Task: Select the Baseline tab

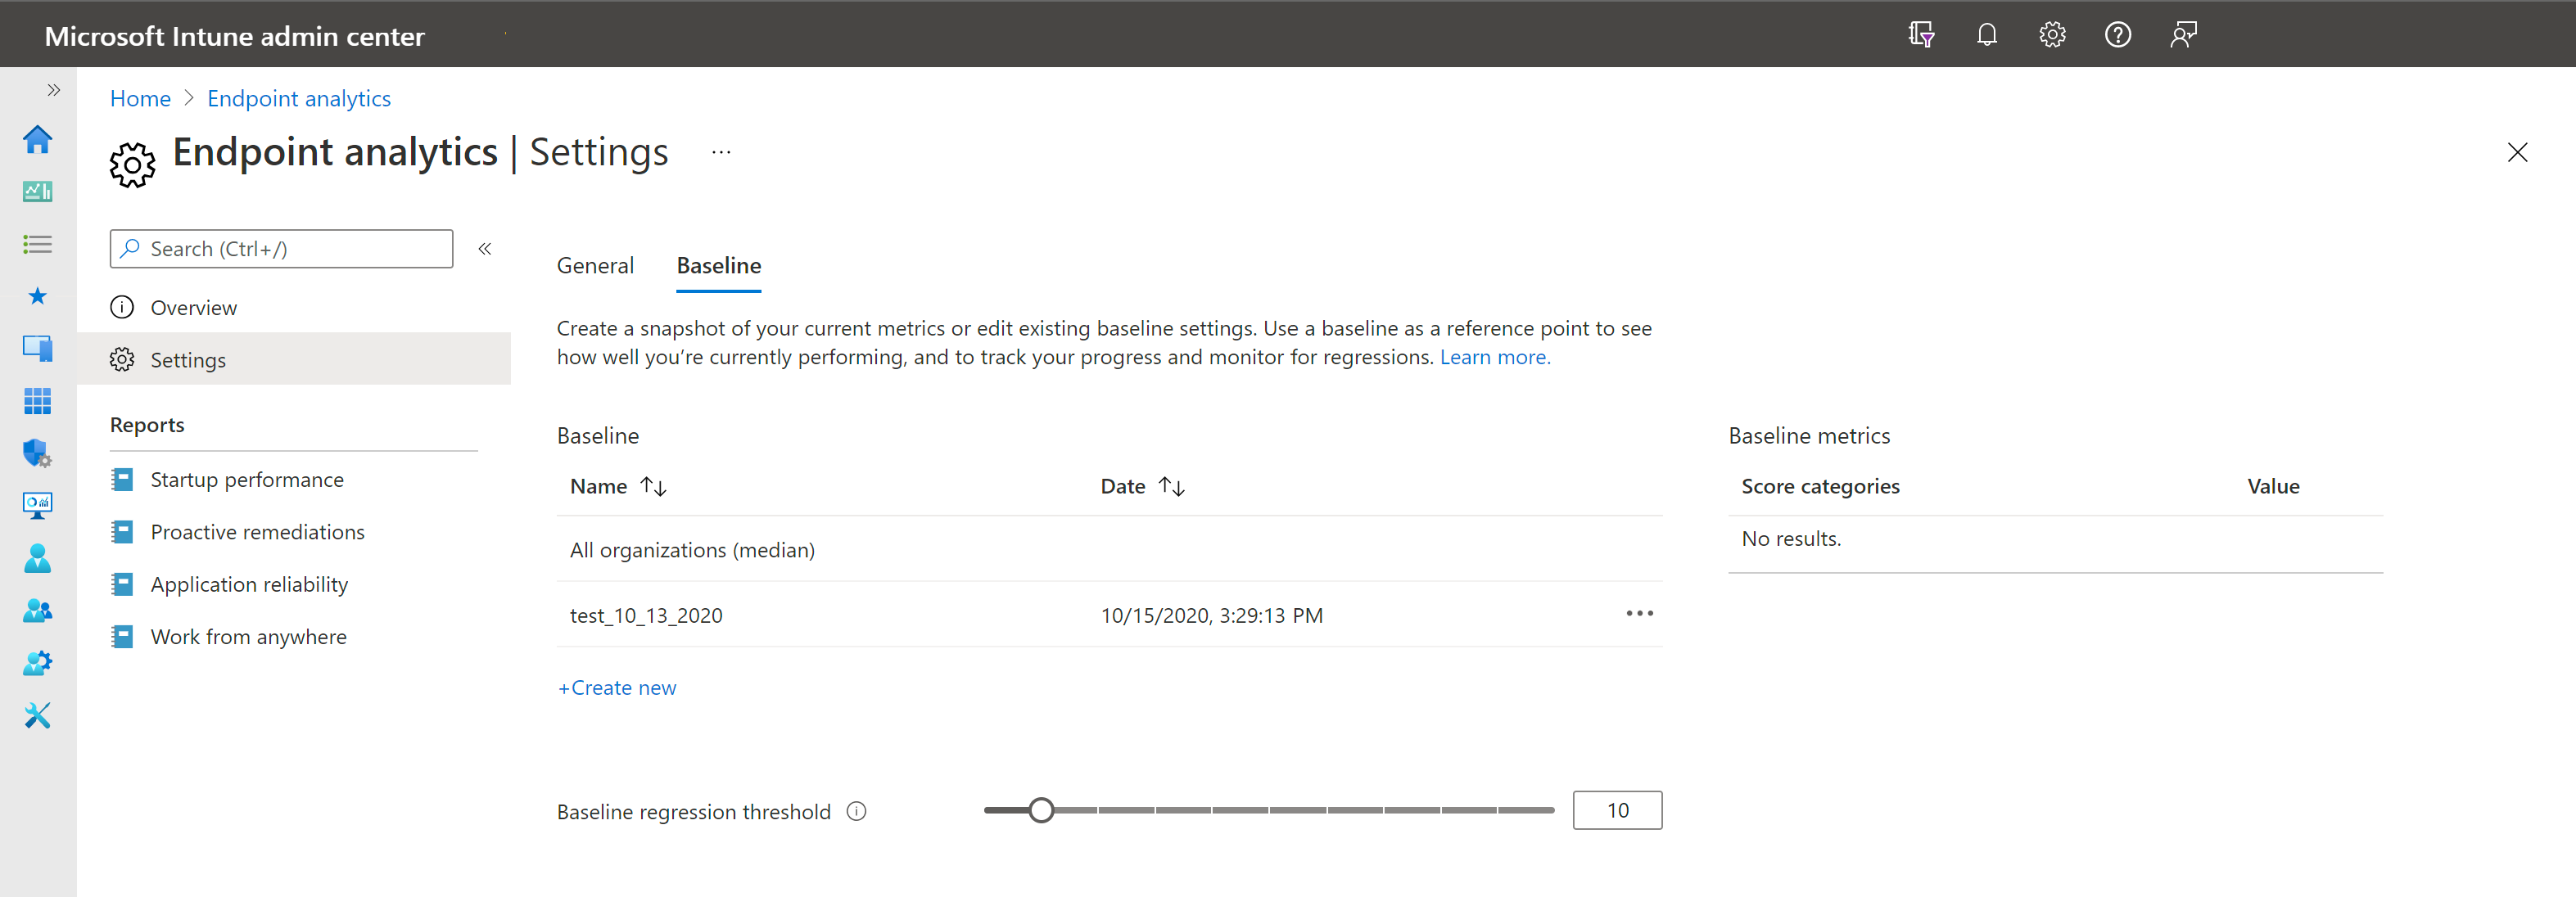Action: pos(719,266)
